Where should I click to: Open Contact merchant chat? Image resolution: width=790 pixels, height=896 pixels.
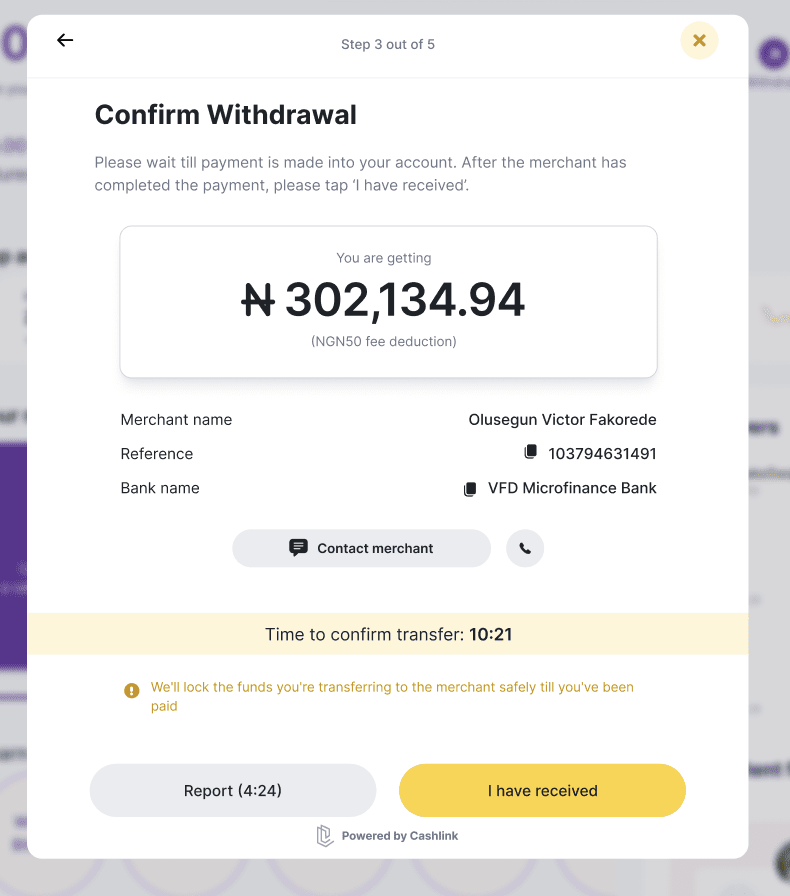pos(361,549)
